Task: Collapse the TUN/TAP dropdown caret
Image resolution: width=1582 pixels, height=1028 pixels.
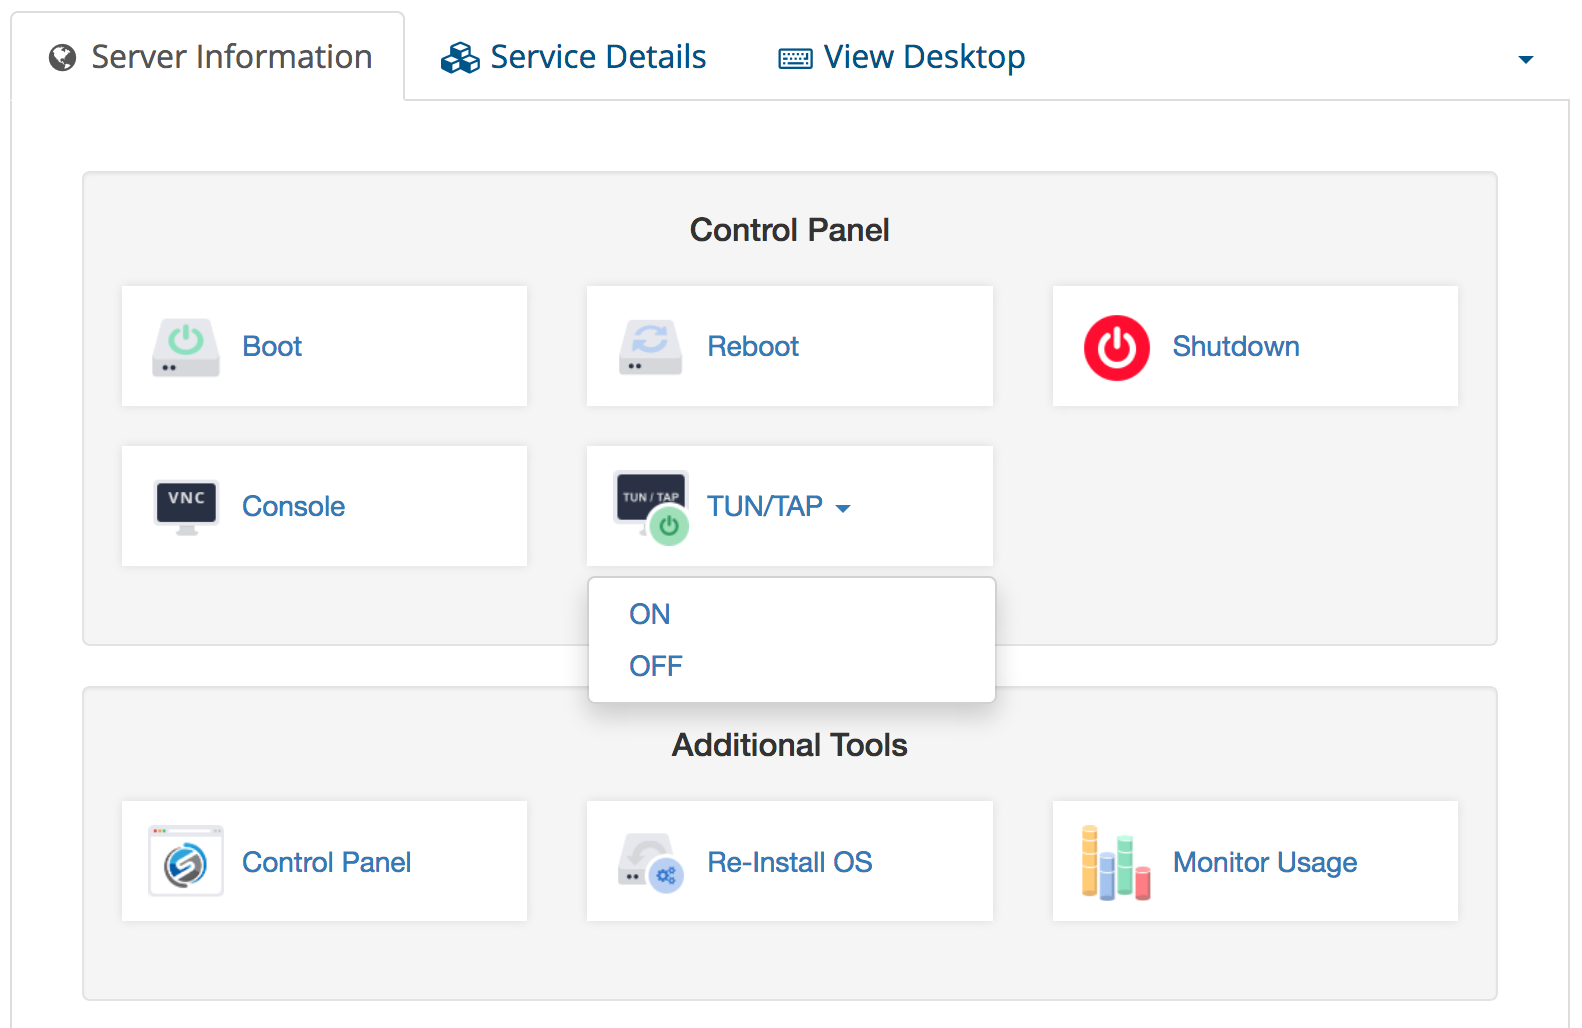Action: [843, 509]
